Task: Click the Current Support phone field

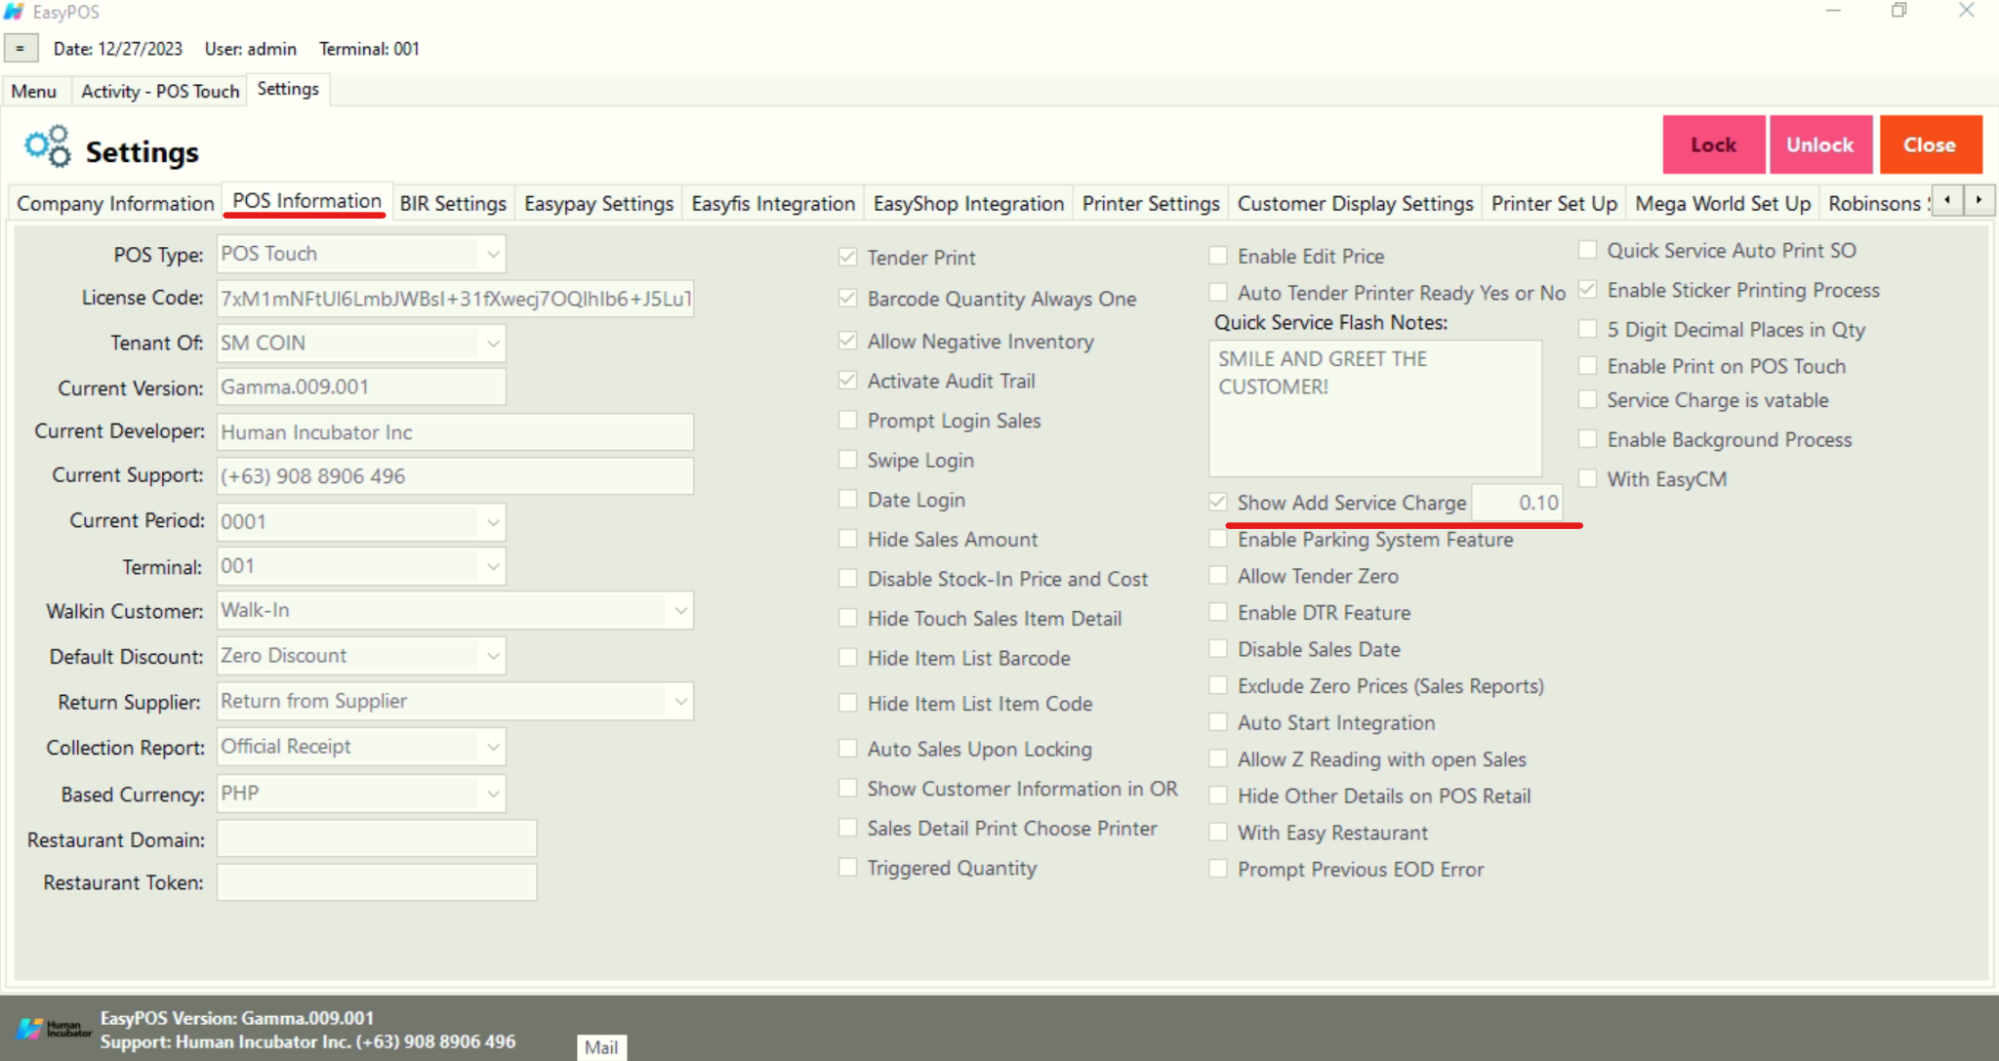Action: [x=455, y=476]
